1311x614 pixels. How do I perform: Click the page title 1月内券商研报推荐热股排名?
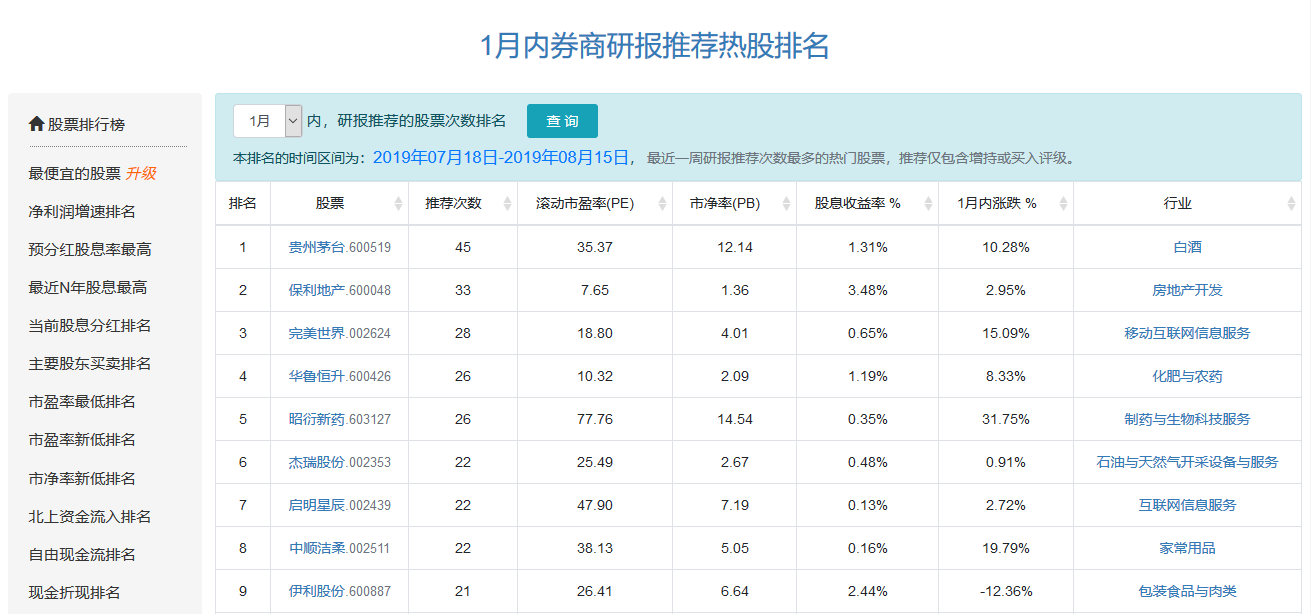tap(655, 46)
